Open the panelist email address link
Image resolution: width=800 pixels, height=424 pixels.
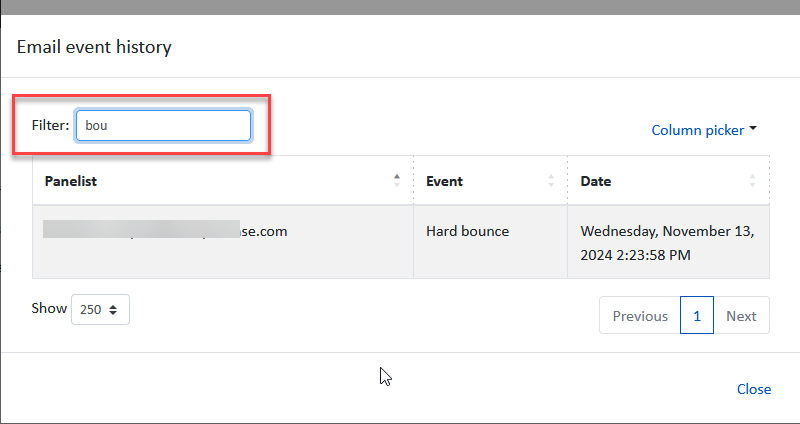coord(165,231)
